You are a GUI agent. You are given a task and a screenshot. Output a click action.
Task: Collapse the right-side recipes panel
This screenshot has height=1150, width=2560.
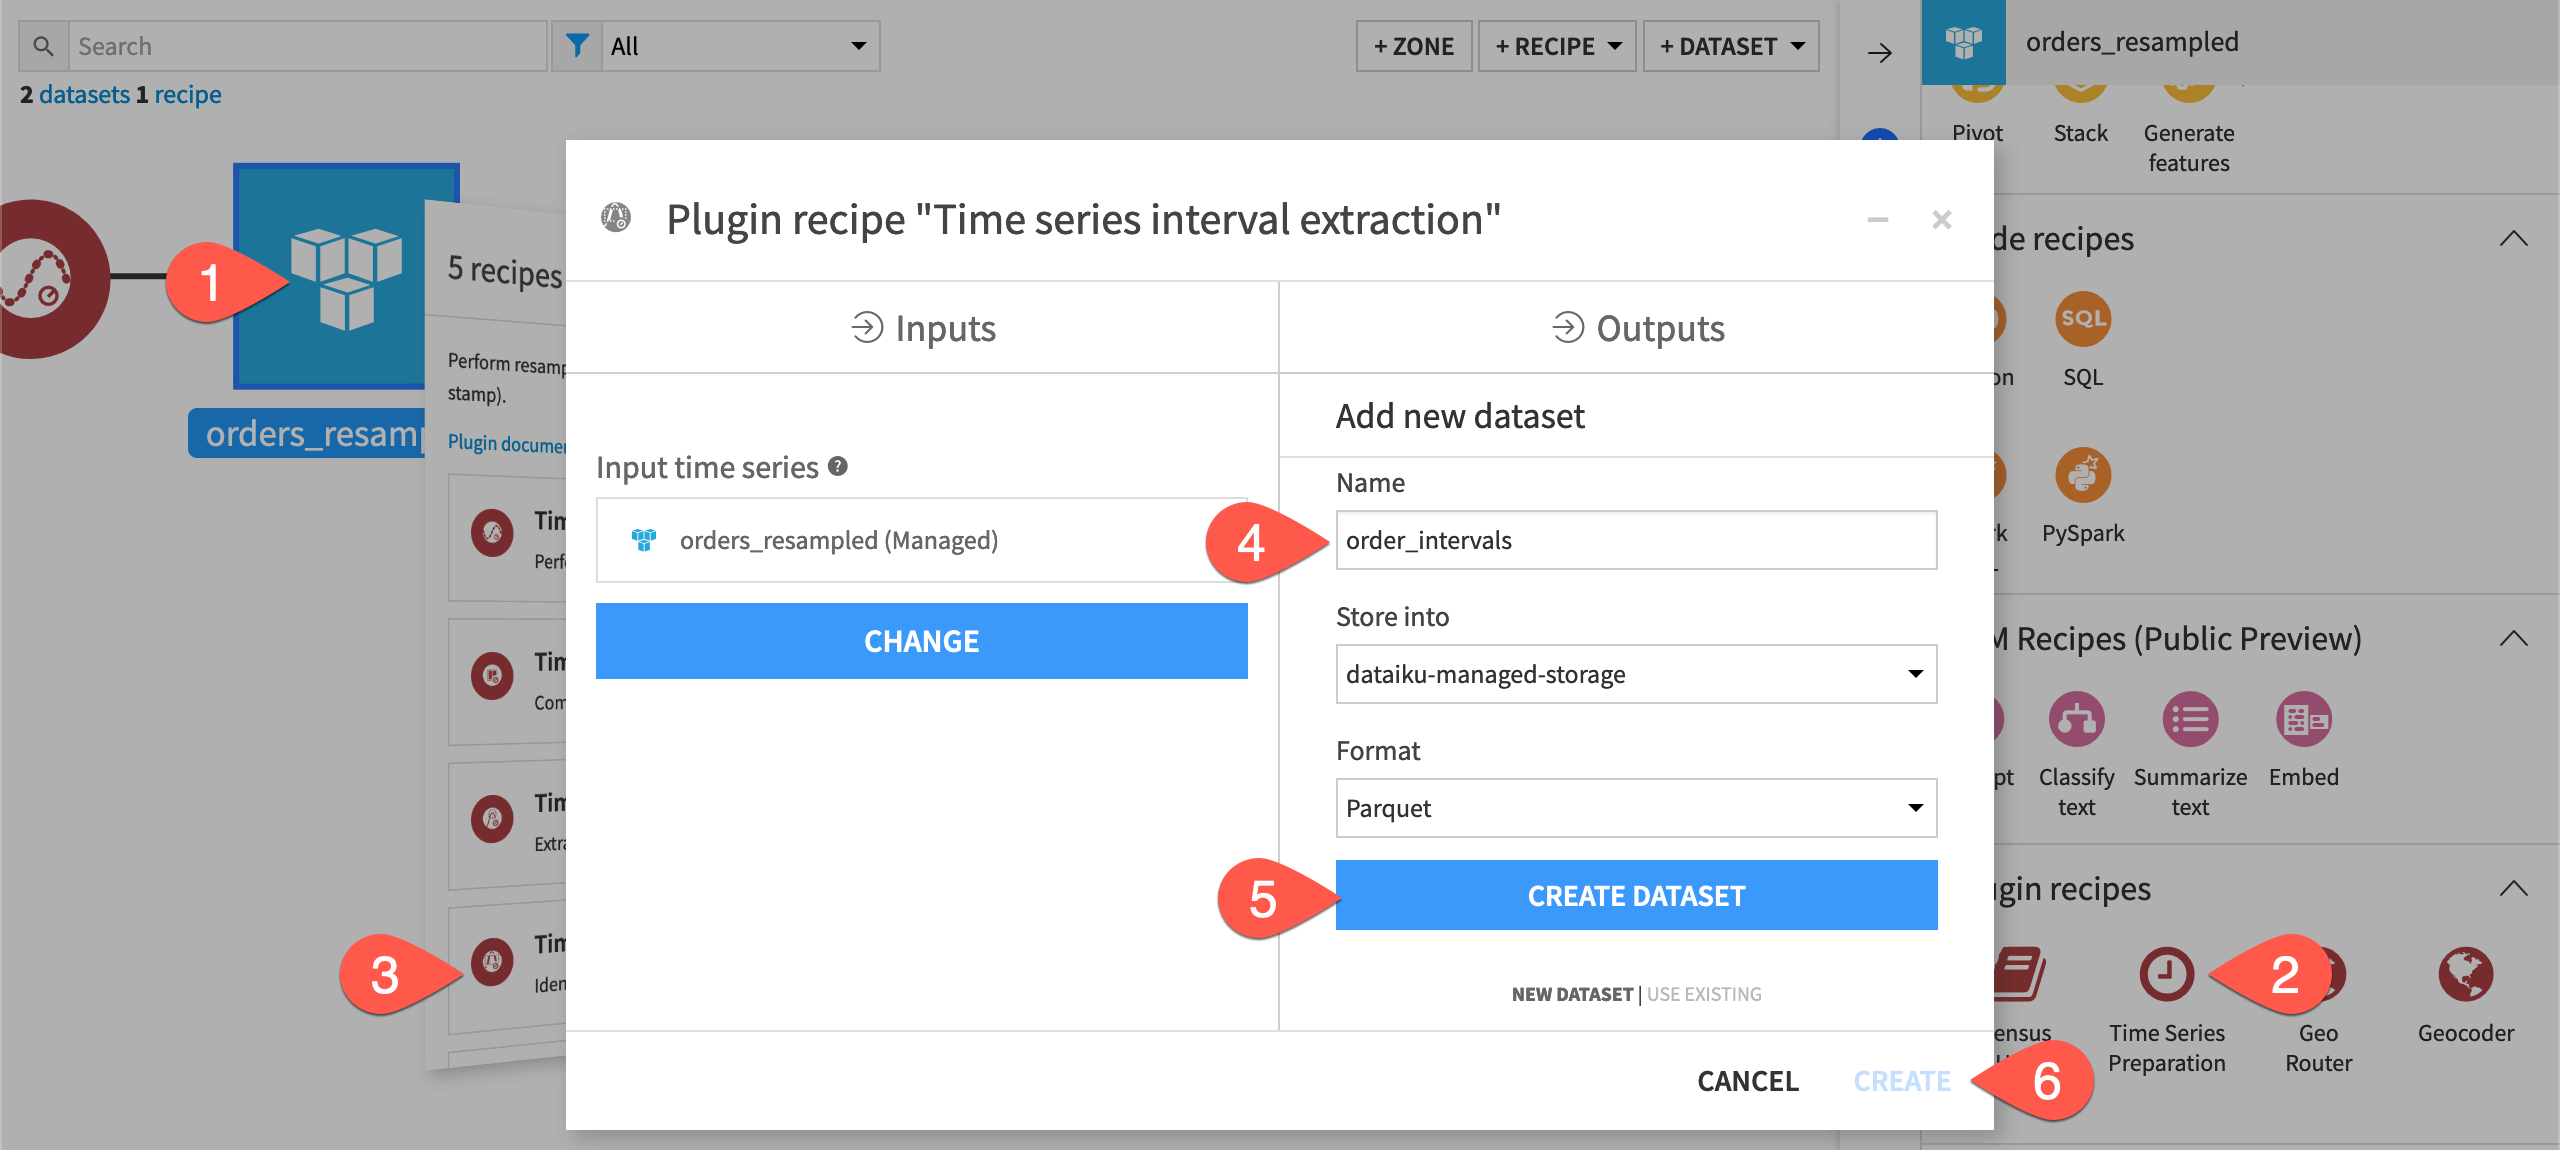click(x=2513, y=239)
